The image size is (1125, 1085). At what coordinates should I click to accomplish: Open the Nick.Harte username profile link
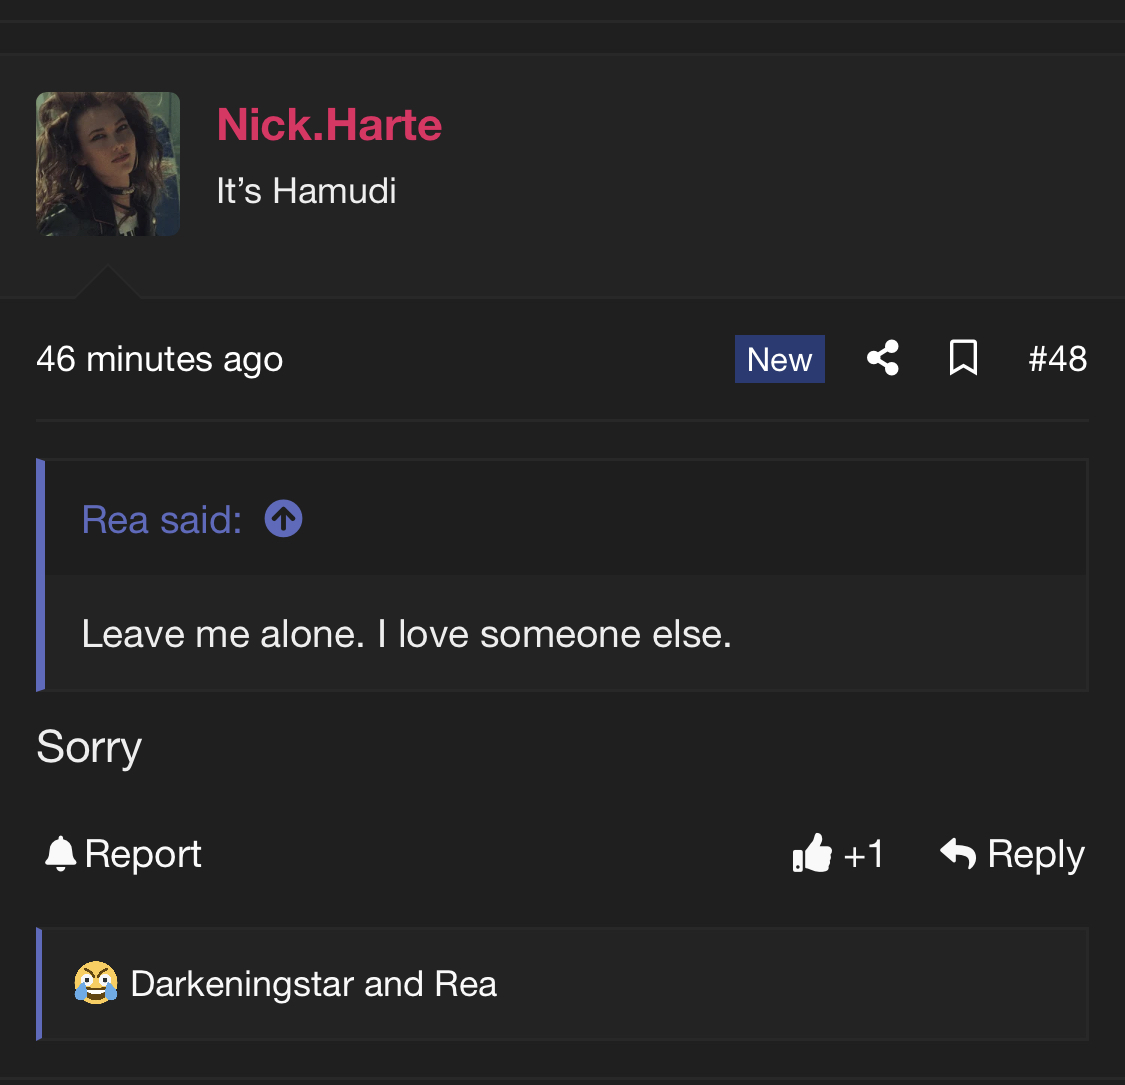pos(329,125)
